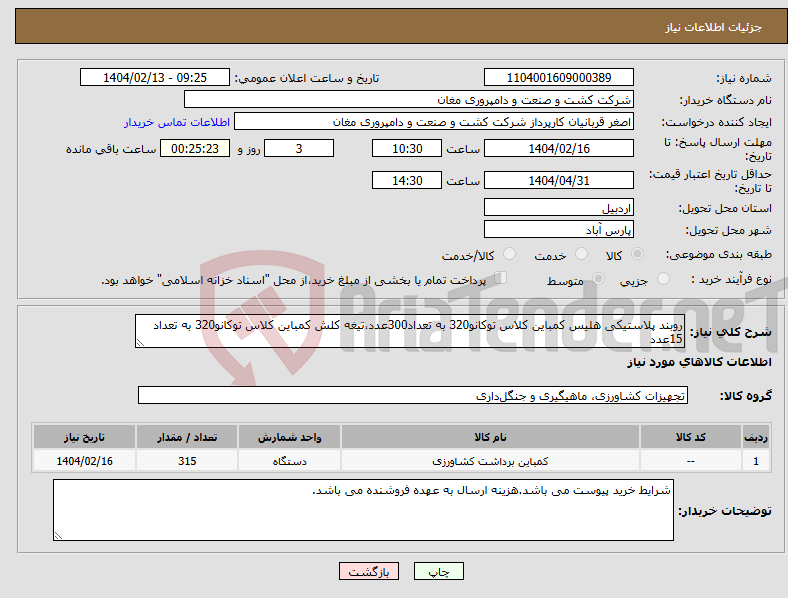Click the بازگشت (back) button

click(369, 571)
